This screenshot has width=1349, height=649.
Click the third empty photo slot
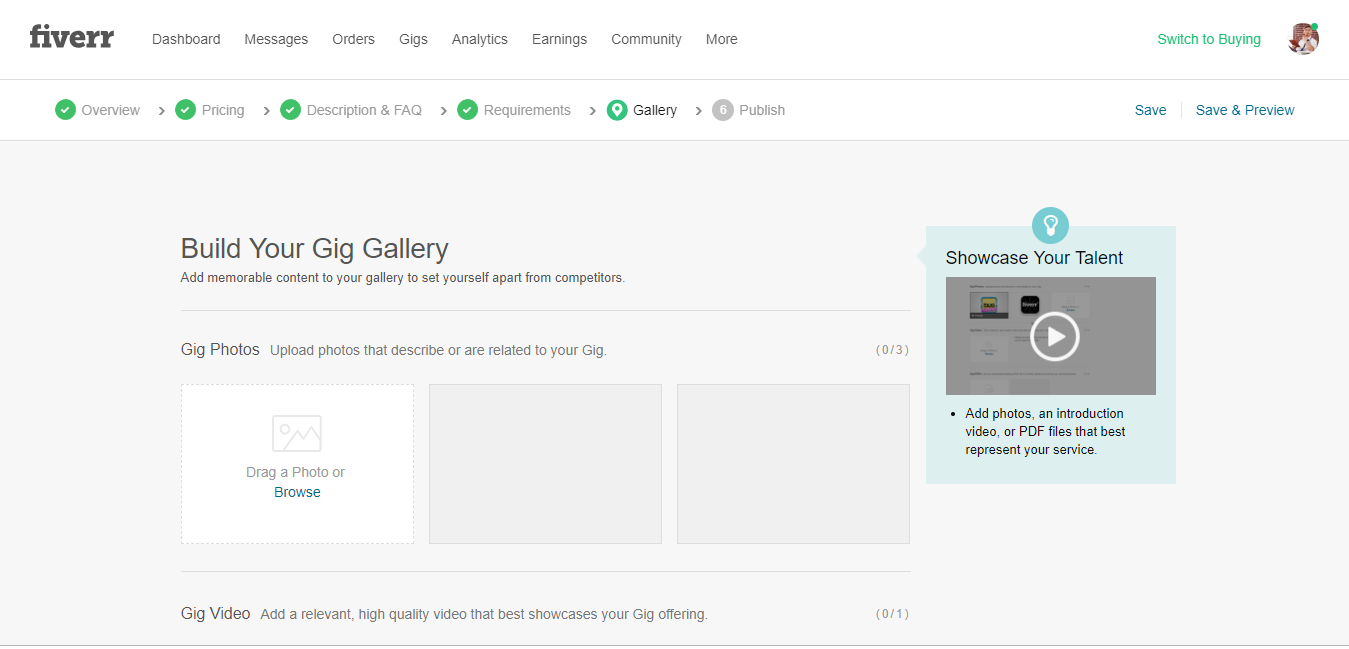[793, 464]
